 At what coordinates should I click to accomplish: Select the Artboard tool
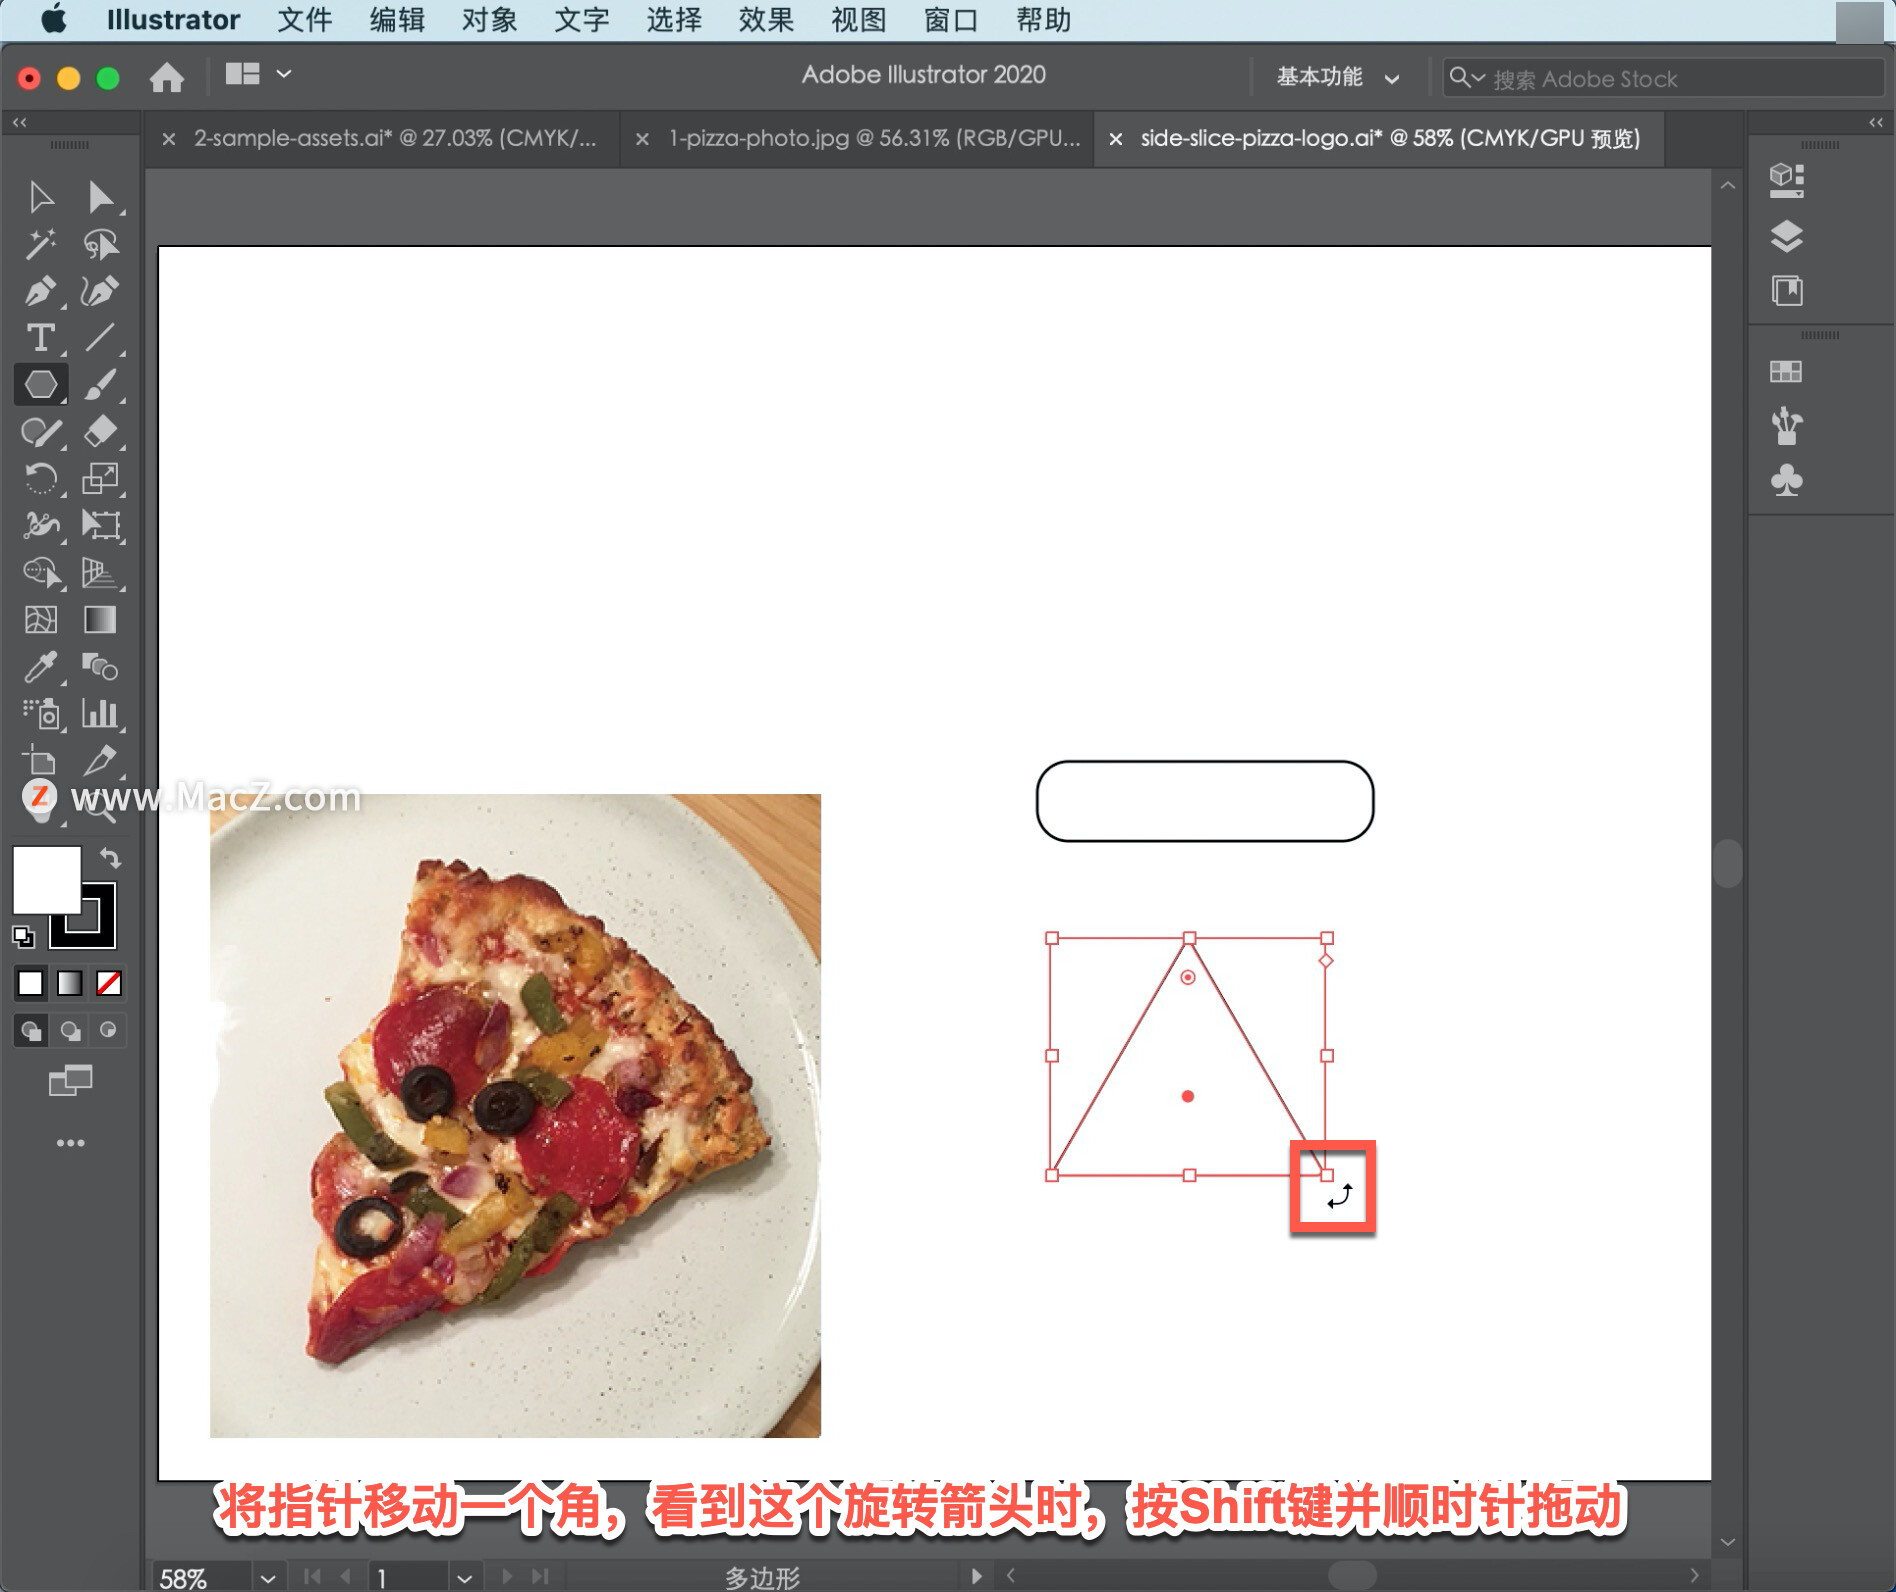[x=41, y=760]
